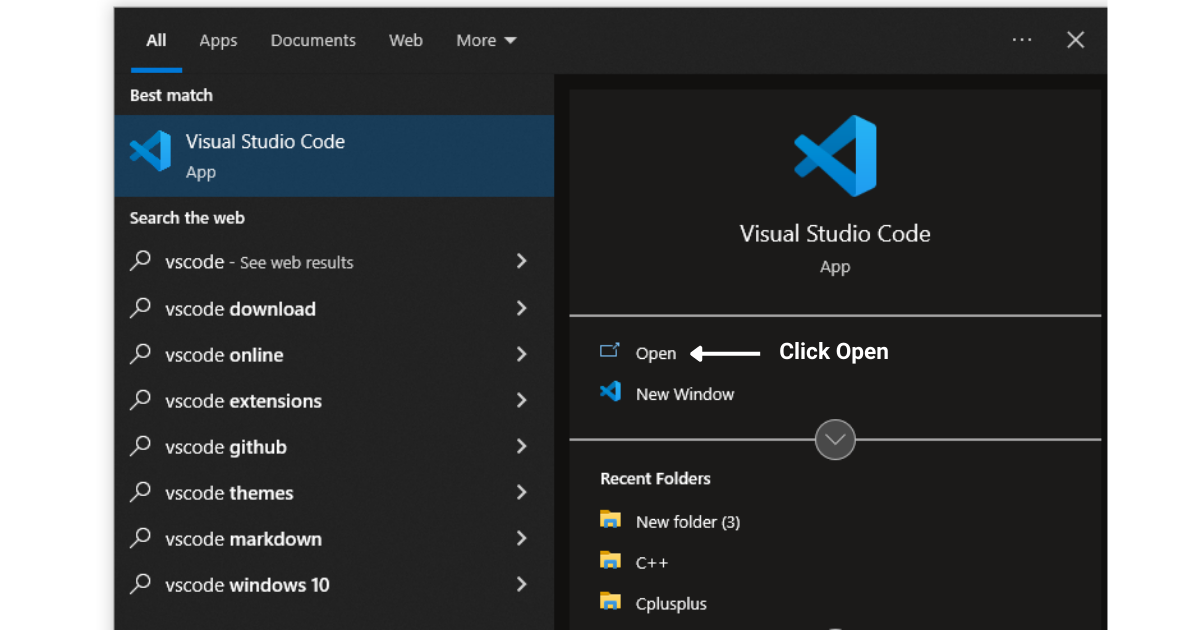This screenshot has width=1200, height=630.
Task: Click Visual Studio Code title in details pane
Action: (x=835, y=234)
